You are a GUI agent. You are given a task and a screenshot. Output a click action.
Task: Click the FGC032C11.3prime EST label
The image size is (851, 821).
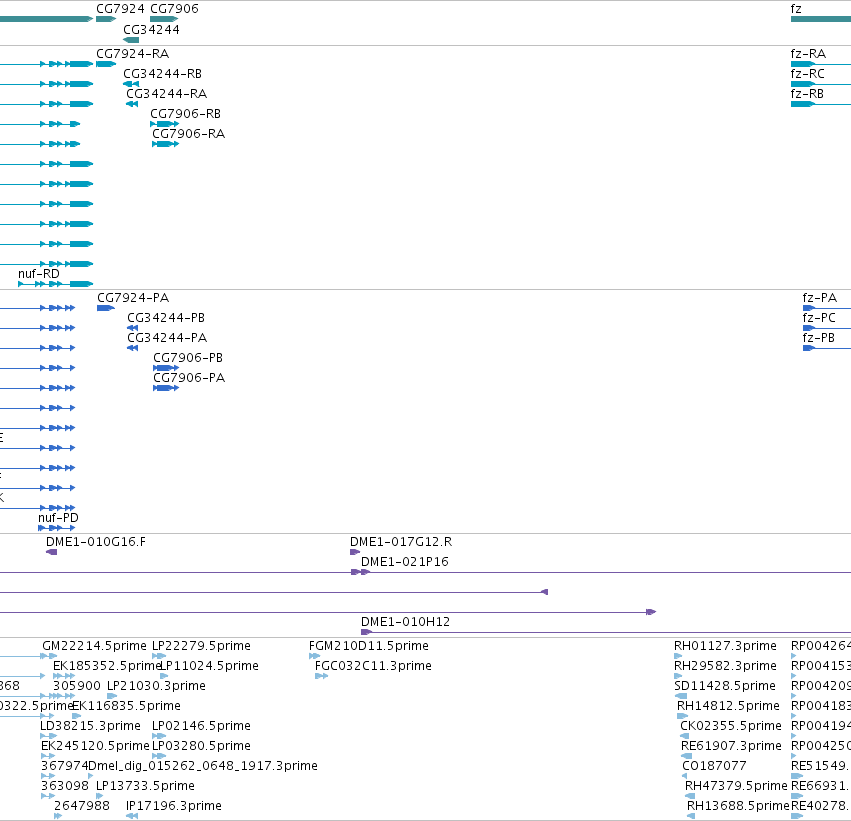point(373,666)
